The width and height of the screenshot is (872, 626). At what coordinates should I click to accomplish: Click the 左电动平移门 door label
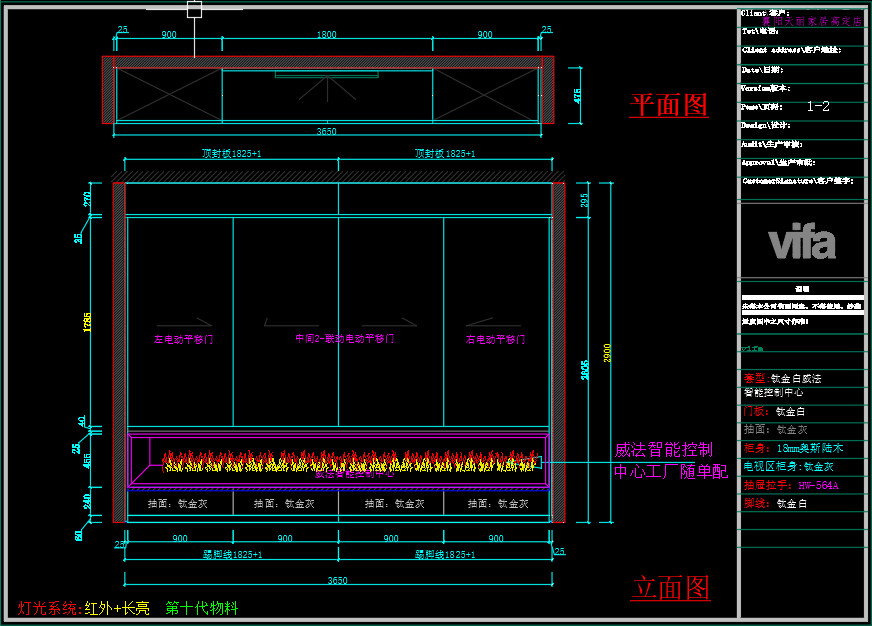point(183,339)
